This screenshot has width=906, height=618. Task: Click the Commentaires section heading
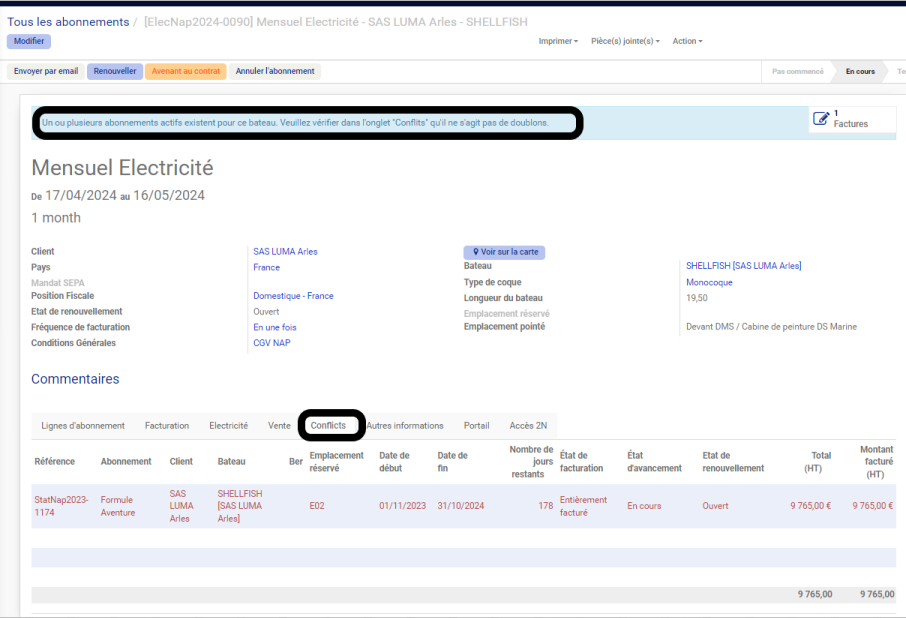coord(75,379)
